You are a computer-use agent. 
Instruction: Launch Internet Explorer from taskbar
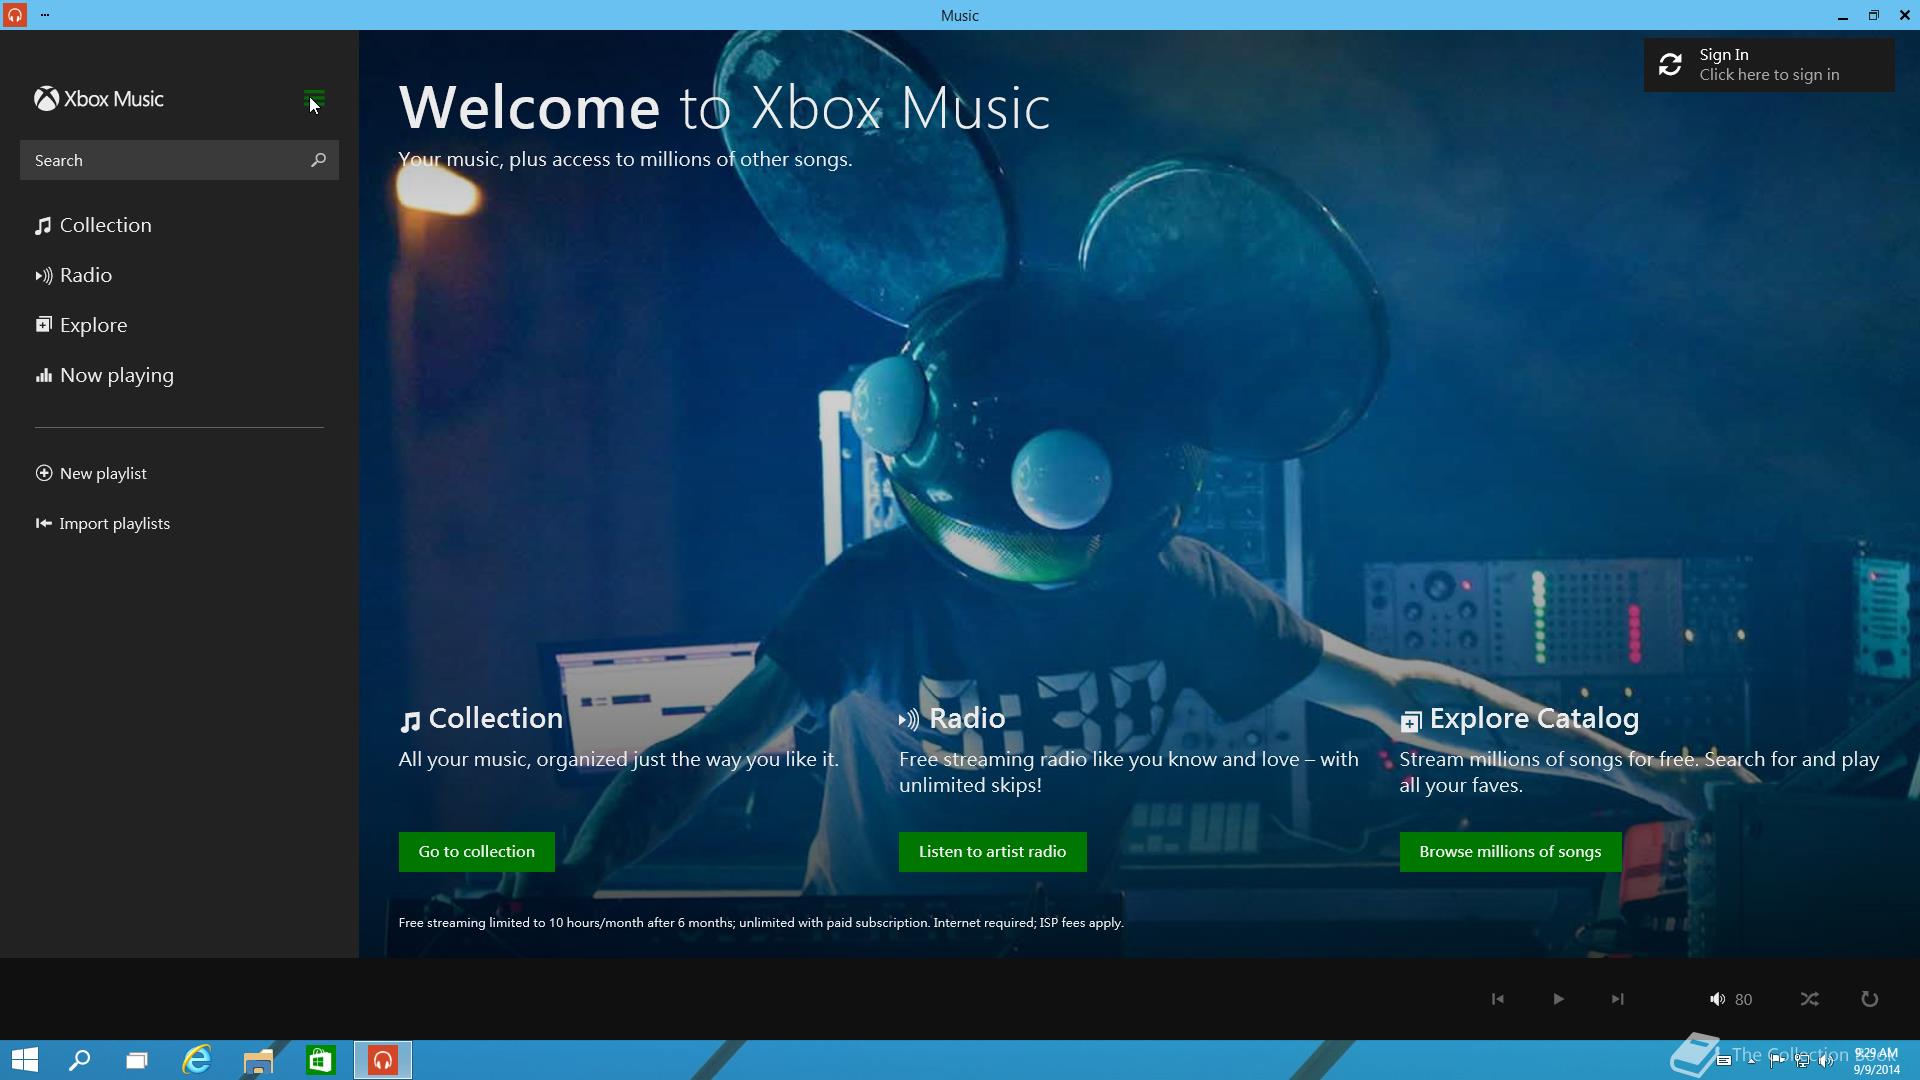(x=197, y=1060)
